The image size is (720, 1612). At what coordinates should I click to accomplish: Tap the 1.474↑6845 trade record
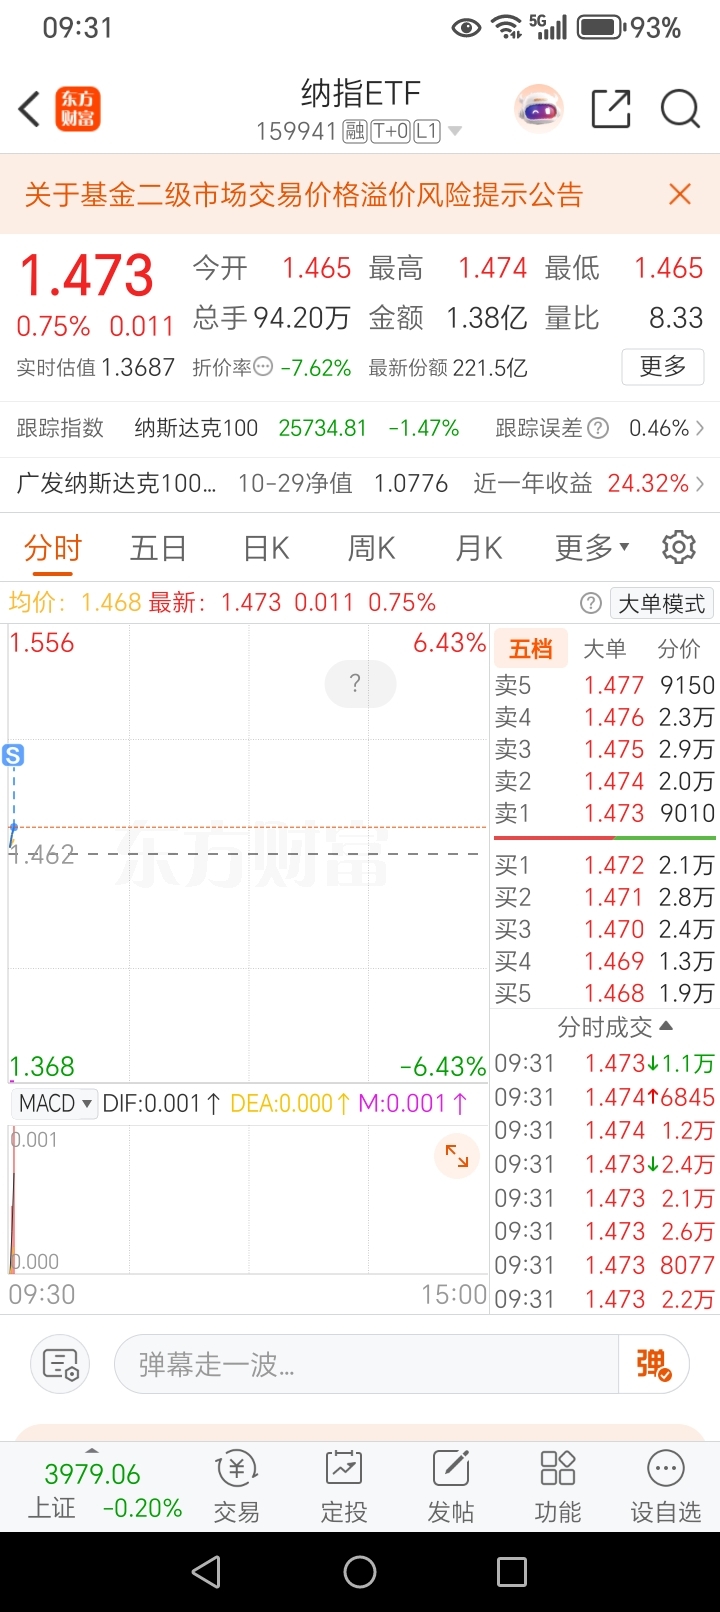605,1097
